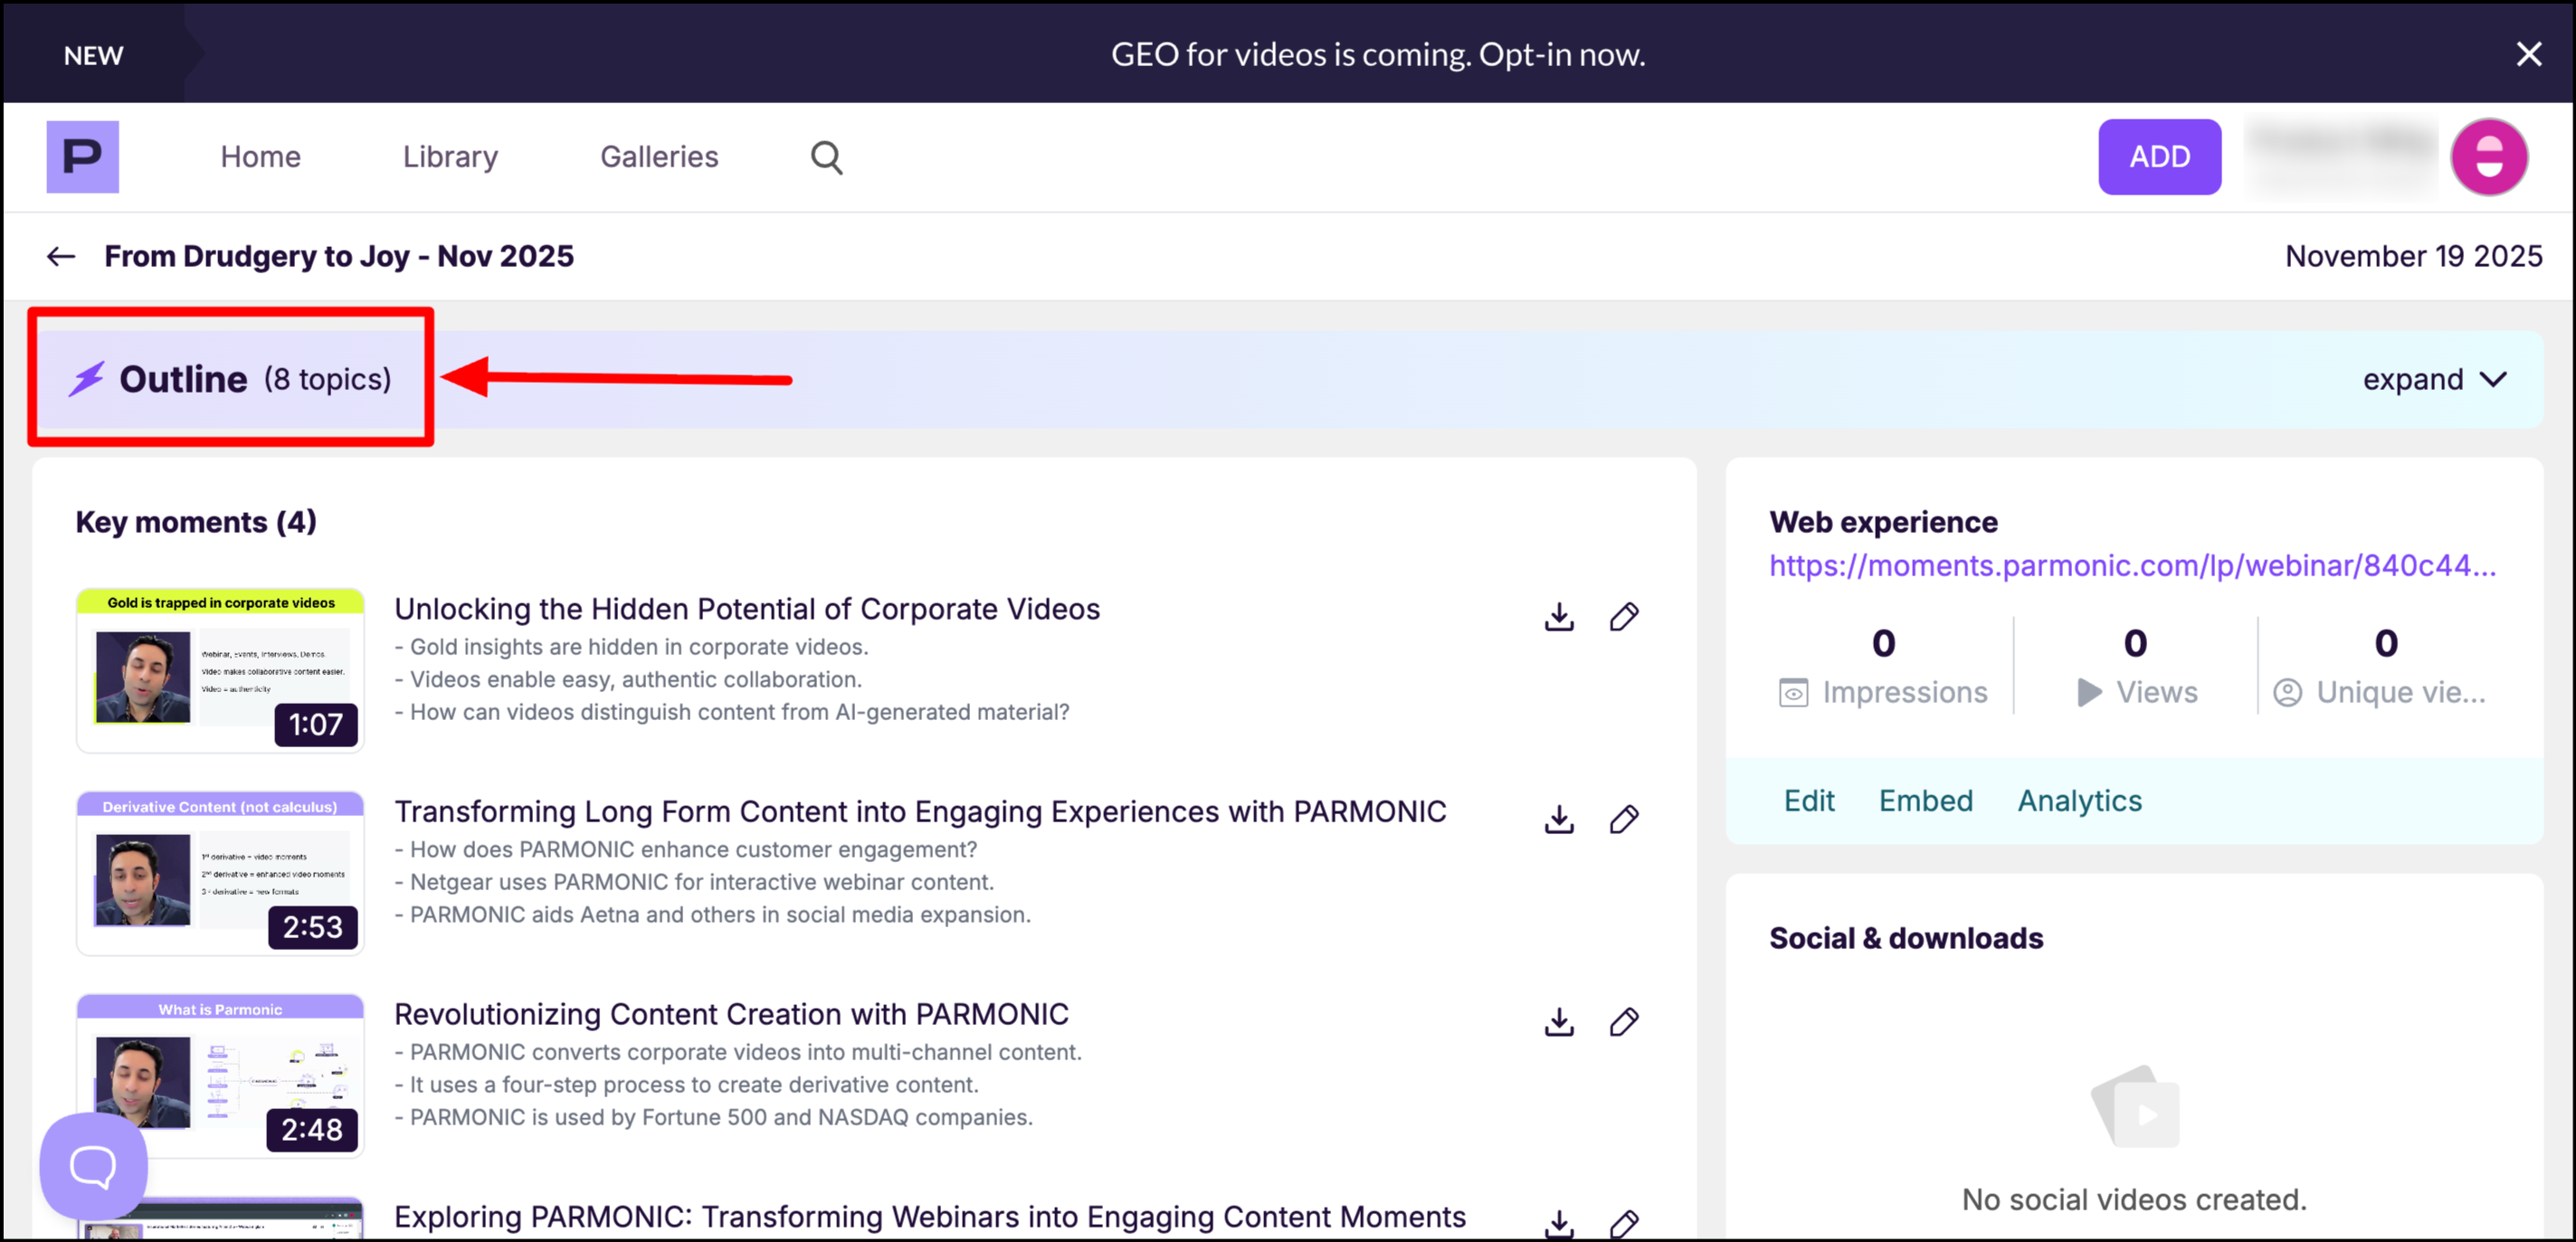Expand the Outline section
Screen dimensions: 2576x1242
(2434, 380)
